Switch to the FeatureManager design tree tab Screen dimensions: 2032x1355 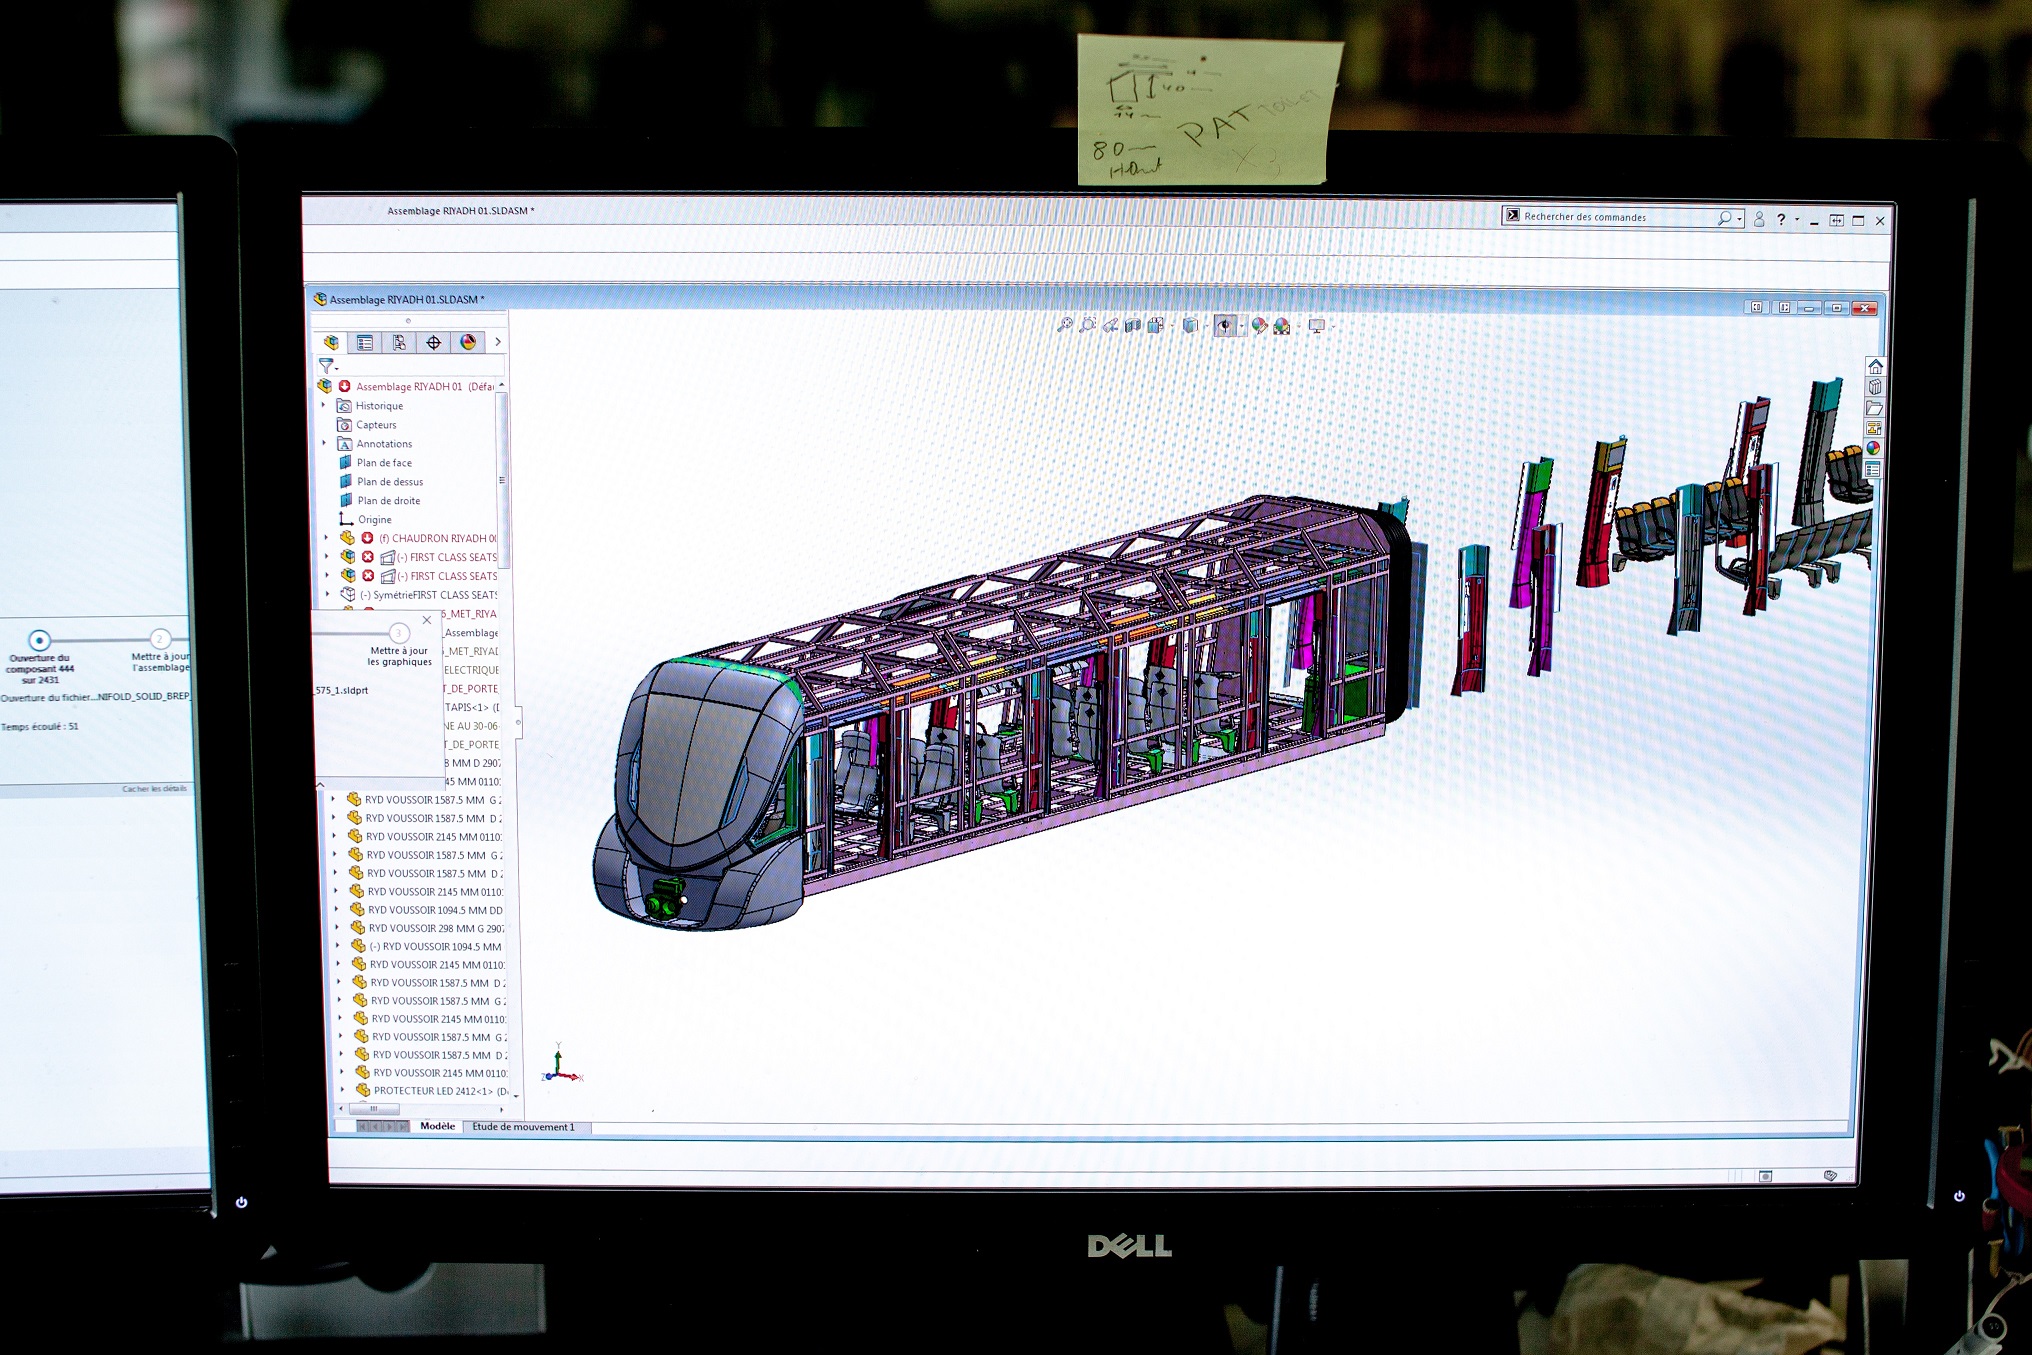coord(331,342)
